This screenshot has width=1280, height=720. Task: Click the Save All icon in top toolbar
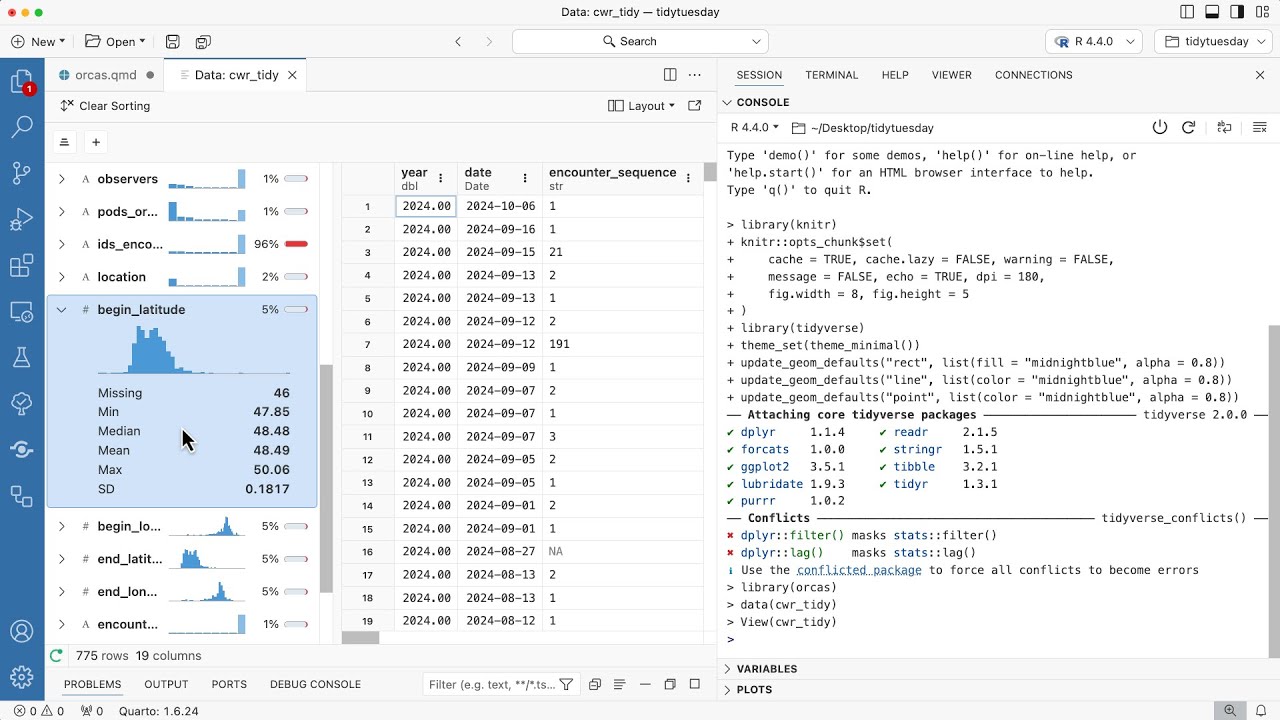click(203, 42)
